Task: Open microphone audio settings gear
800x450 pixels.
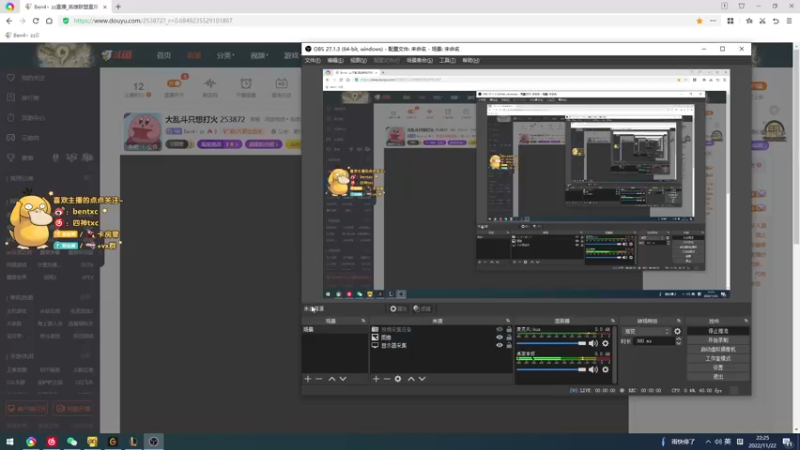Action: [606, 343]
